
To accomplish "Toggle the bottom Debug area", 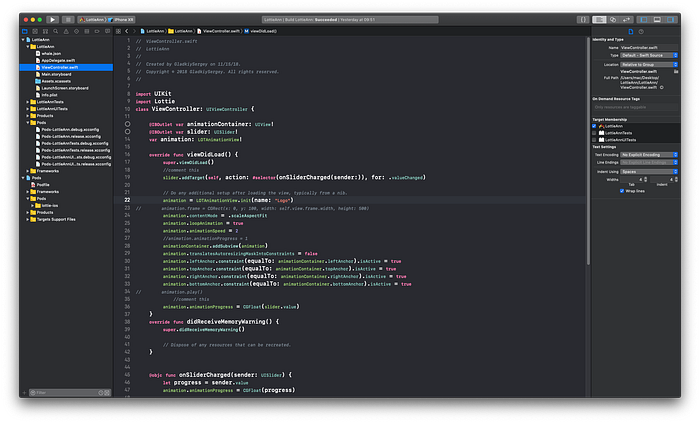I will [x=657, y=20].
